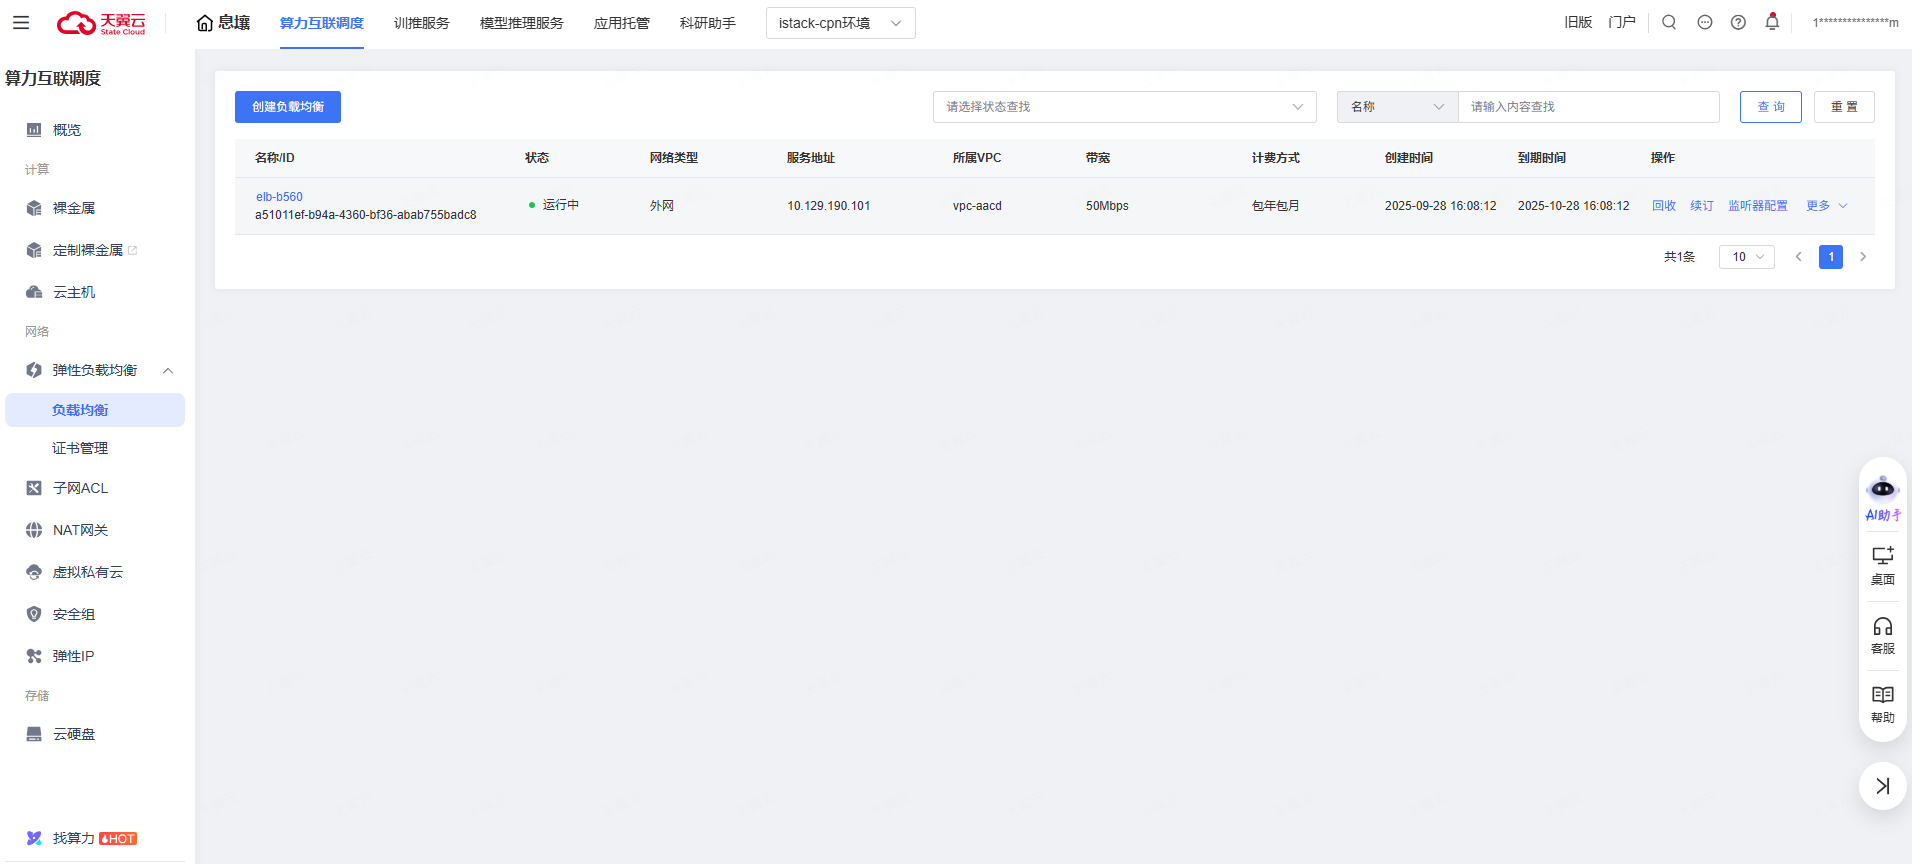Click the 创建负载均衡 button

point(288,107)
